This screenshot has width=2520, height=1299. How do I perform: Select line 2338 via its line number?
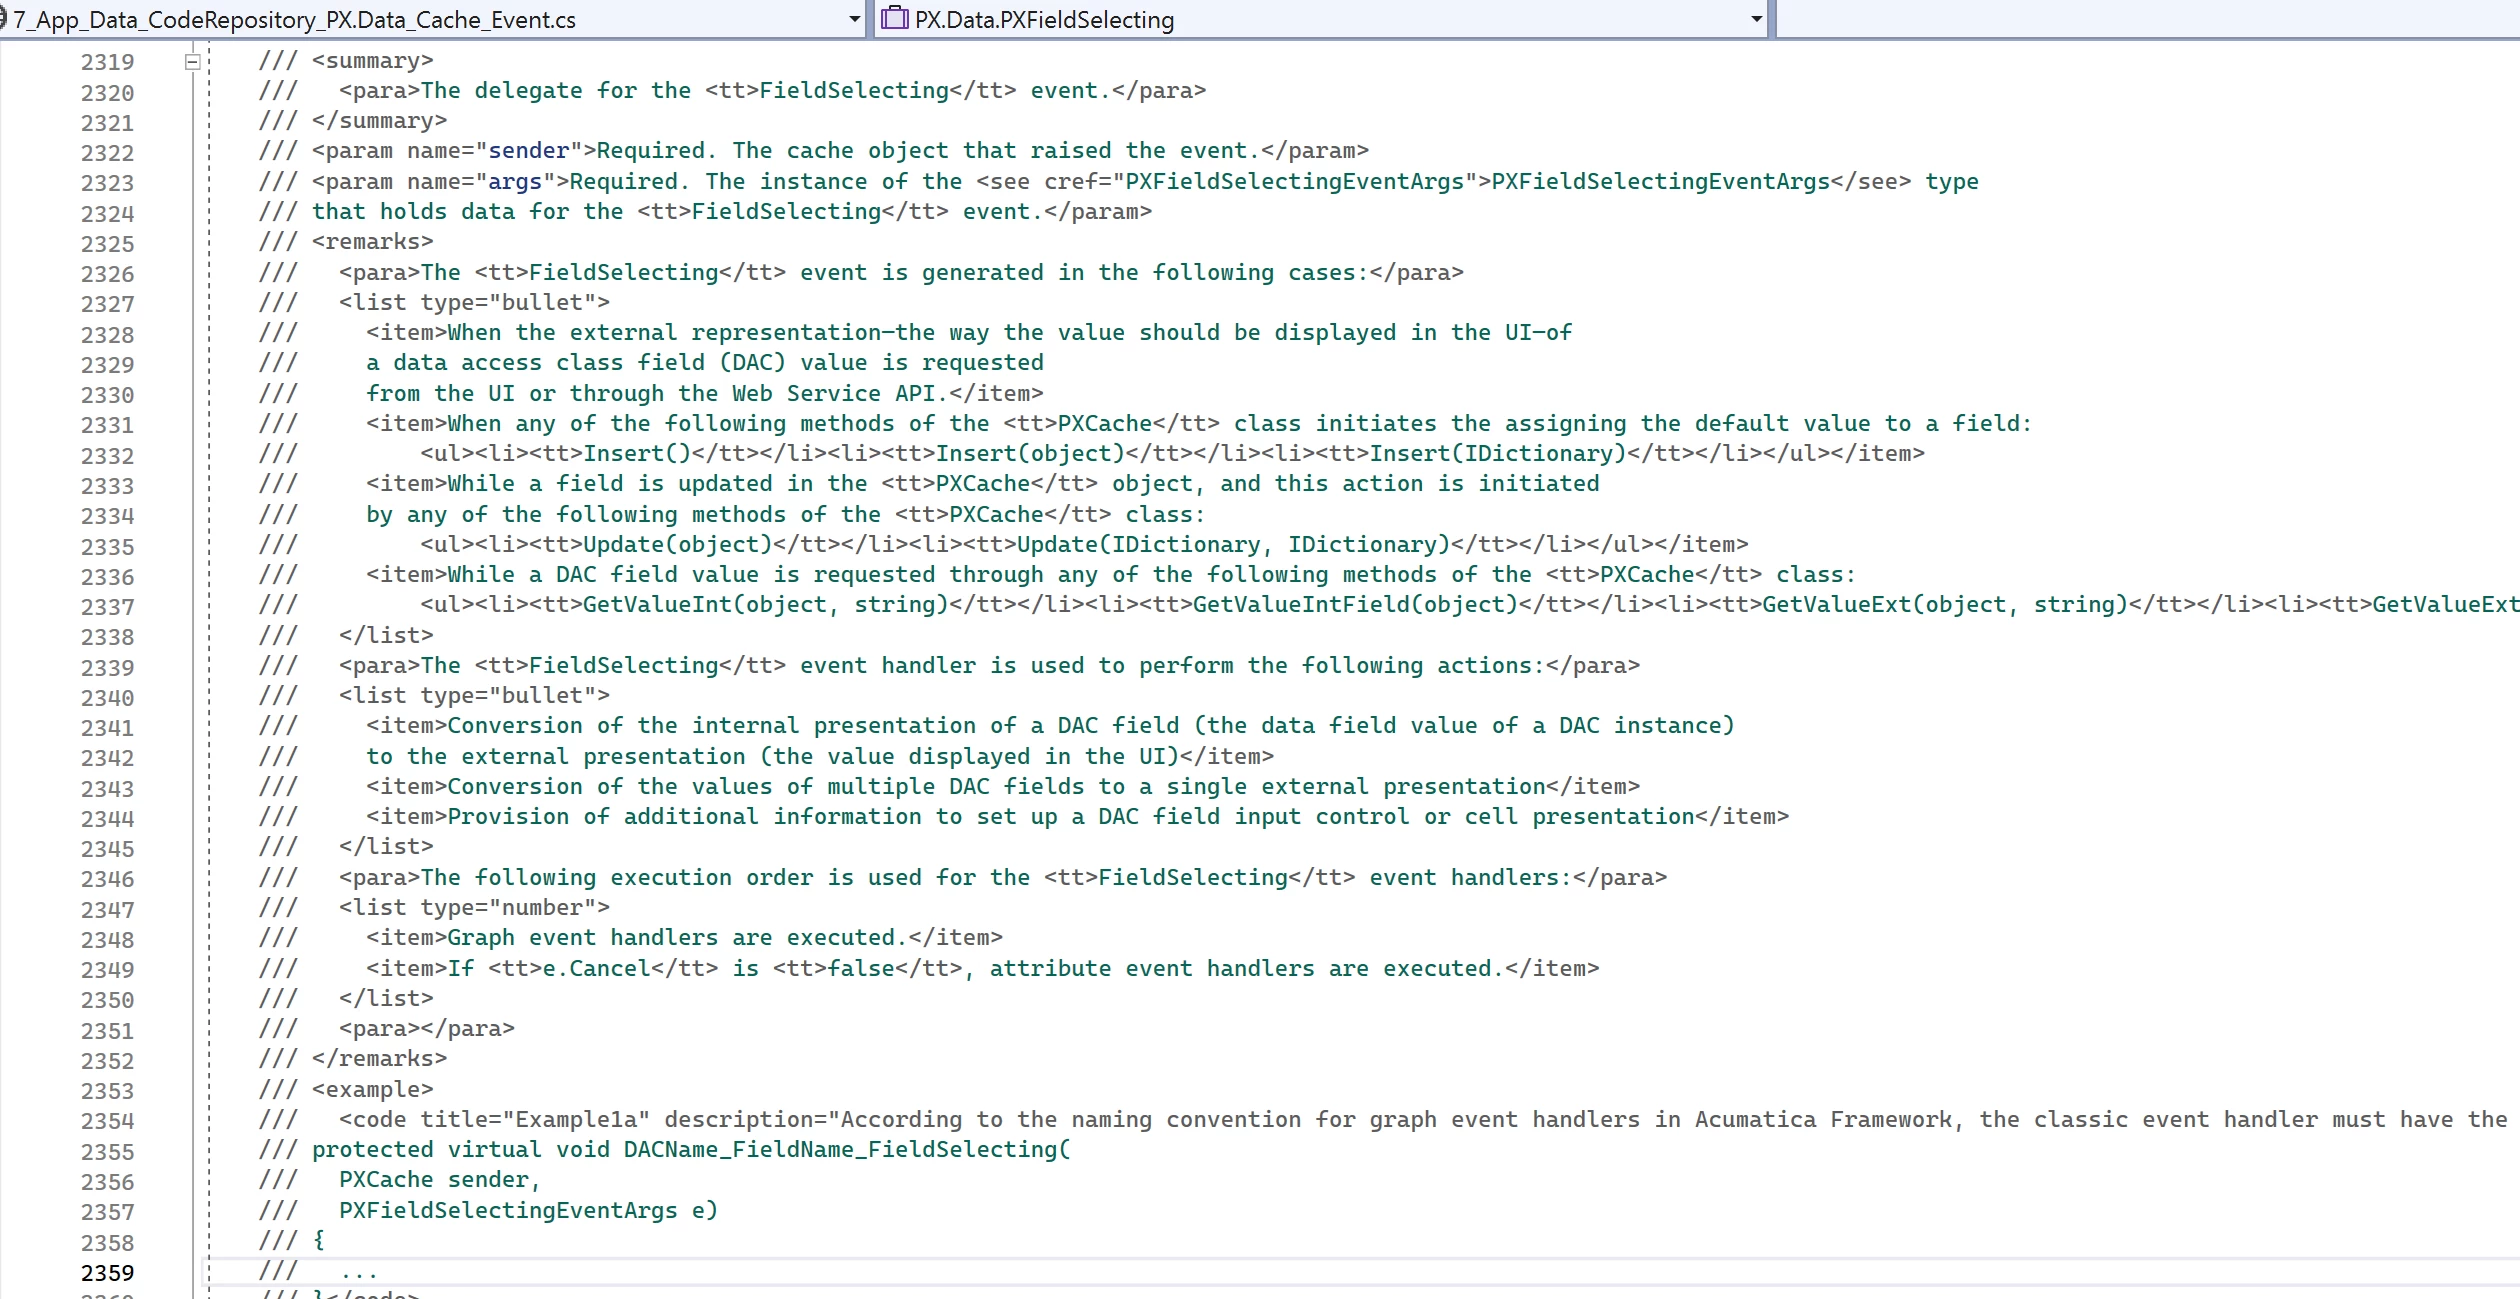pyautogui.click(x=107, y=637)
